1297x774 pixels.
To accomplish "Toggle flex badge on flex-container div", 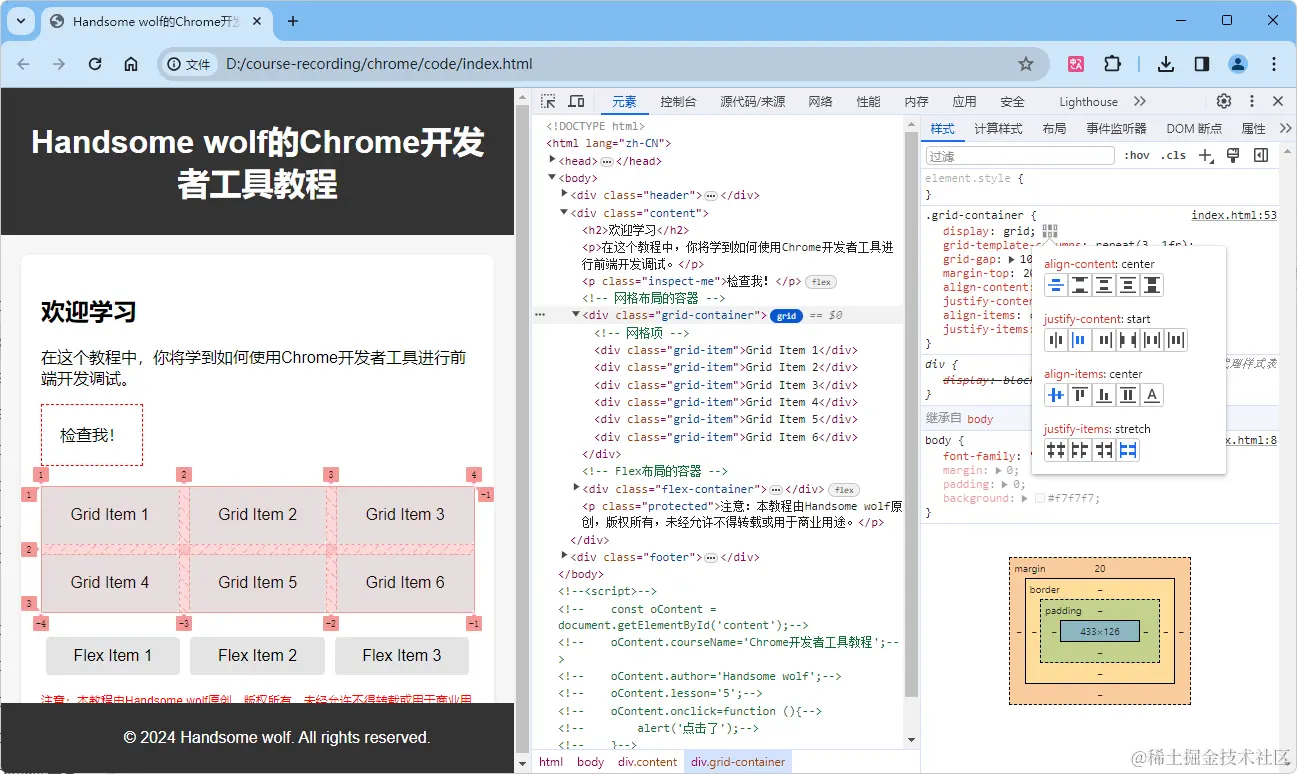I will [x=845, y=490].
